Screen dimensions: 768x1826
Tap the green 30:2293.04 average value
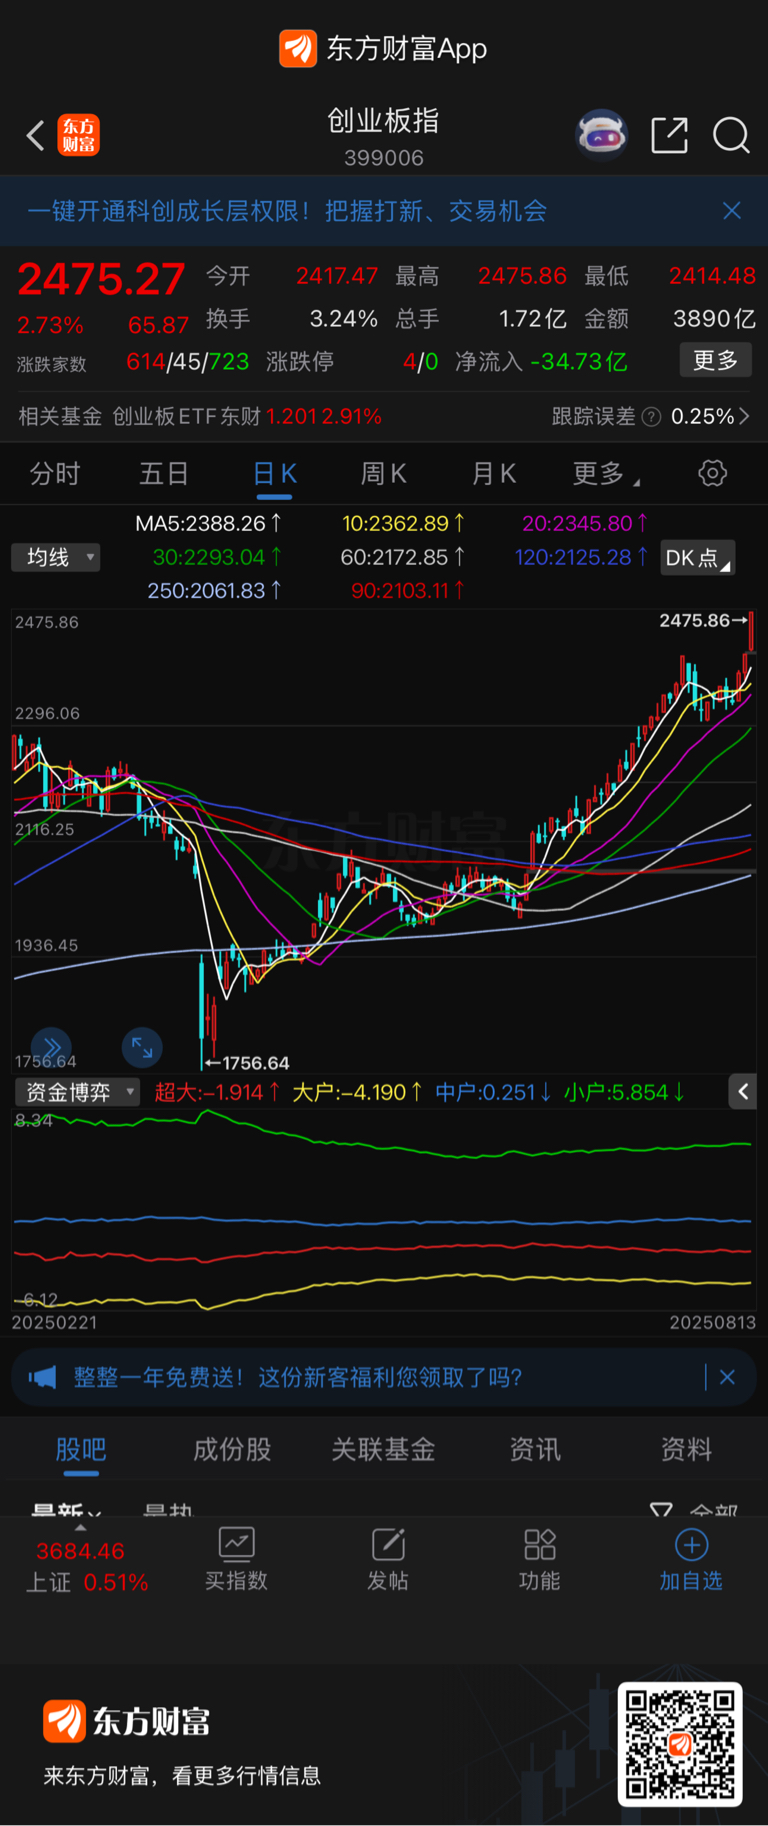217,557
